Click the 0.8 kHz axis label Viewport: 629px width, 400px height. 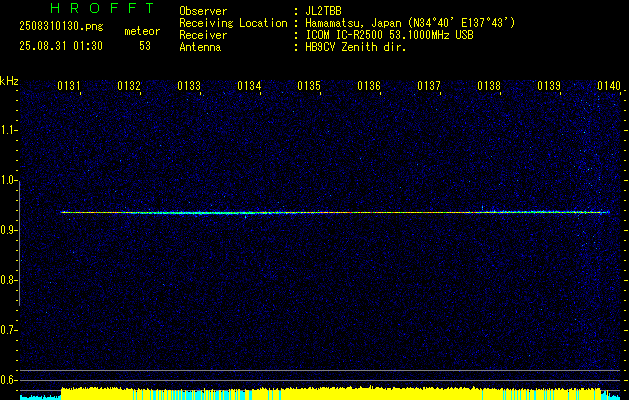[8, 280]
